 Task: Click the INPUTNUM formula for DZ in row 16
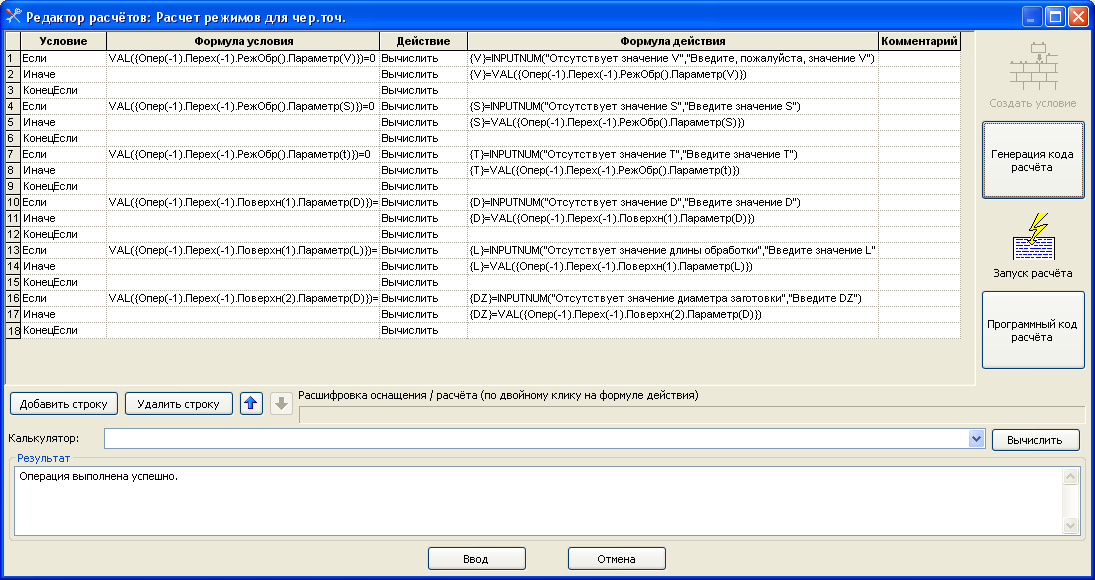point(665,298)
